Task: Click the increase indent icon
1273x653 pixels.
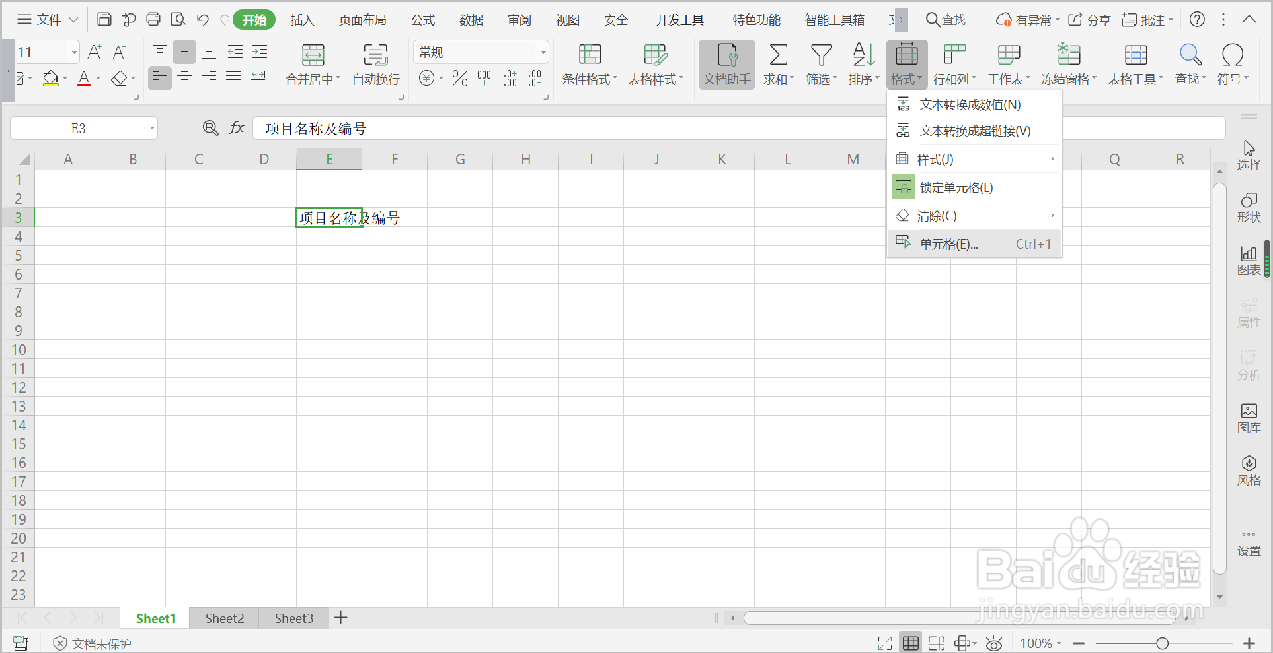Action: pos(258,52)
